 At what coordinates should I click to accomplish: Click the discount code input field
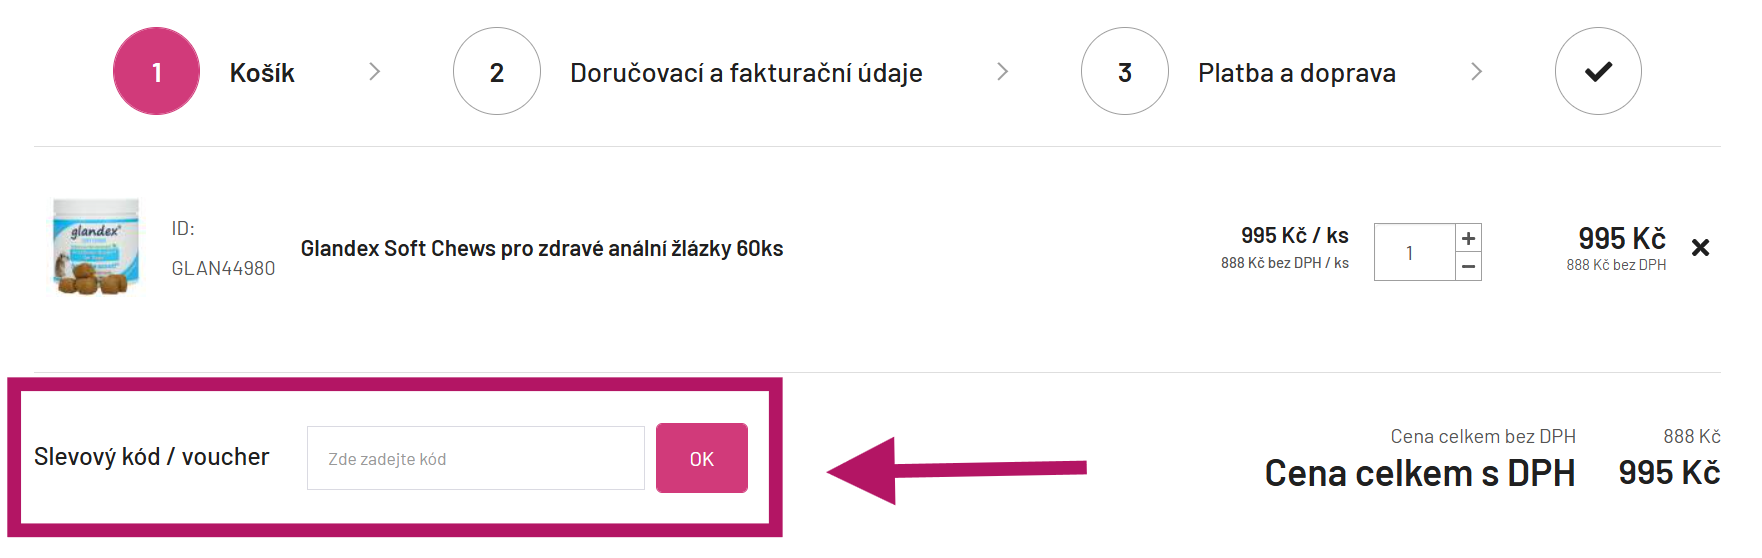coord(475,458)
